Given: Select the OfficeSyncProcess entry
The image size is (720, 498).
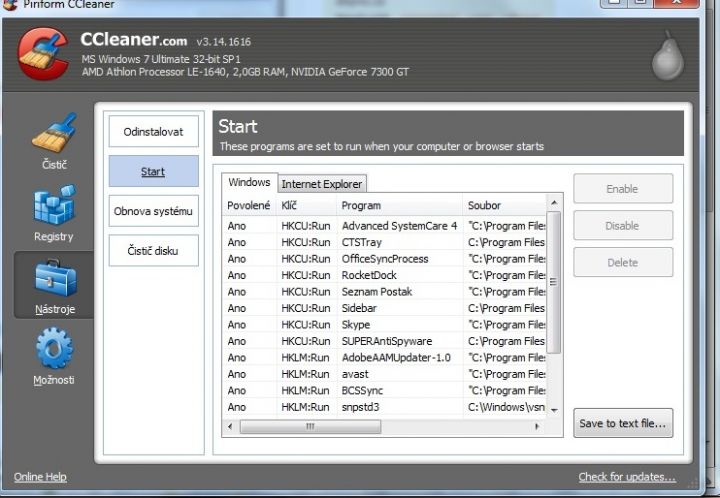Looking at the screenshot, I should click(x=385, y=259).
